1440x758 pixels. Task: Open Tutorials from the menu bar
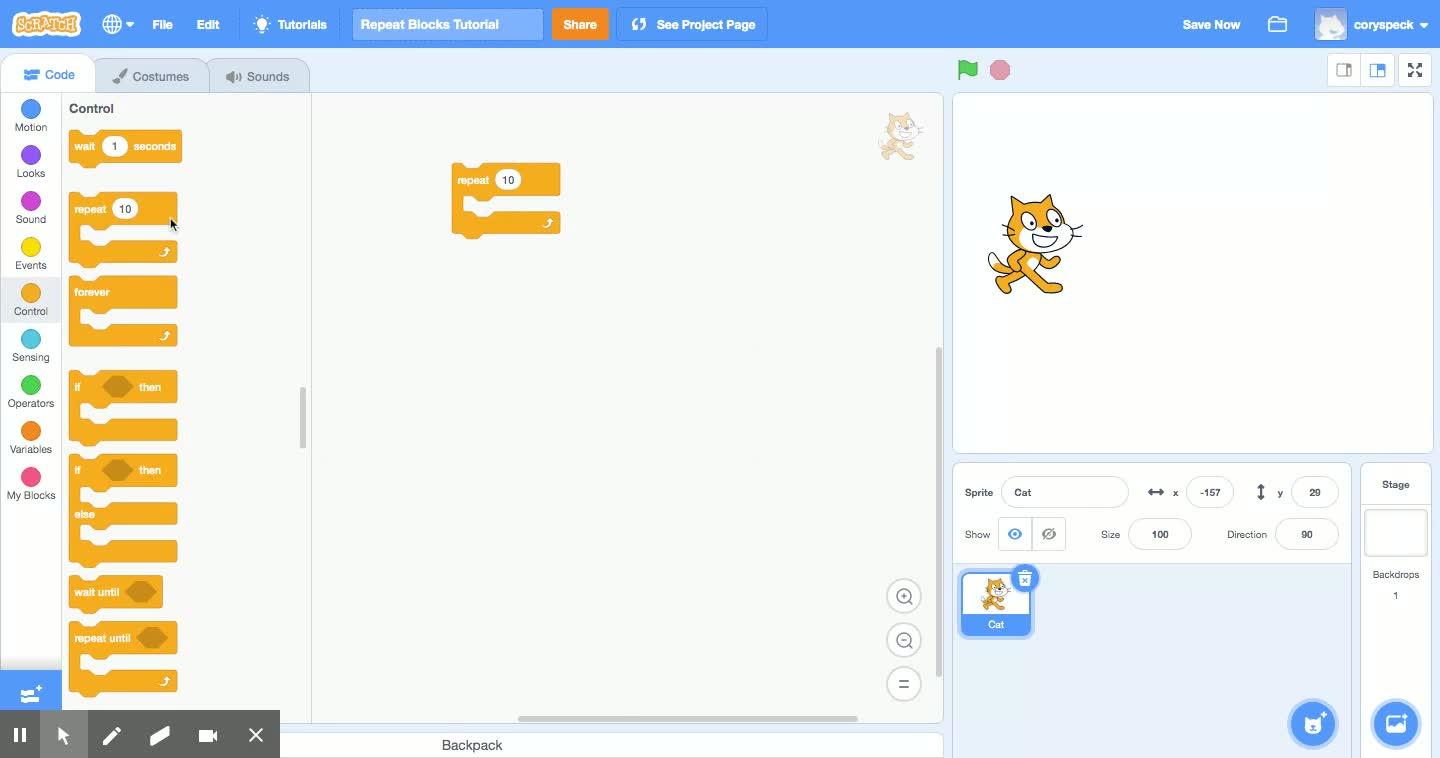(290, 24)
